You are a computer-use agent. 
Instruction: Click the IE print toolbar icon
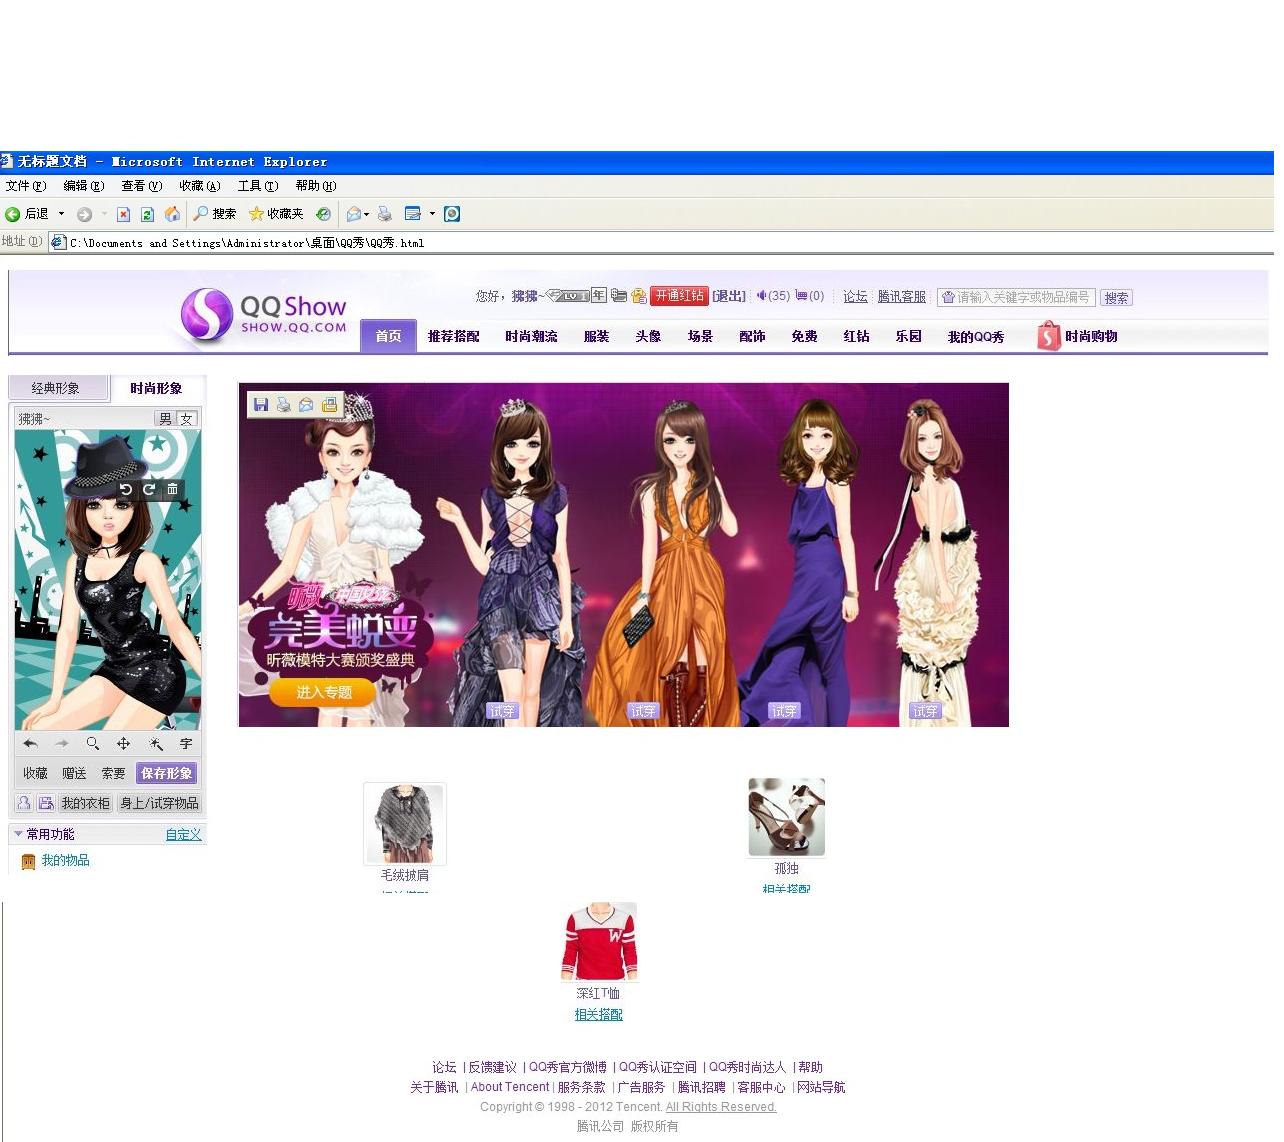click(384, 214)
